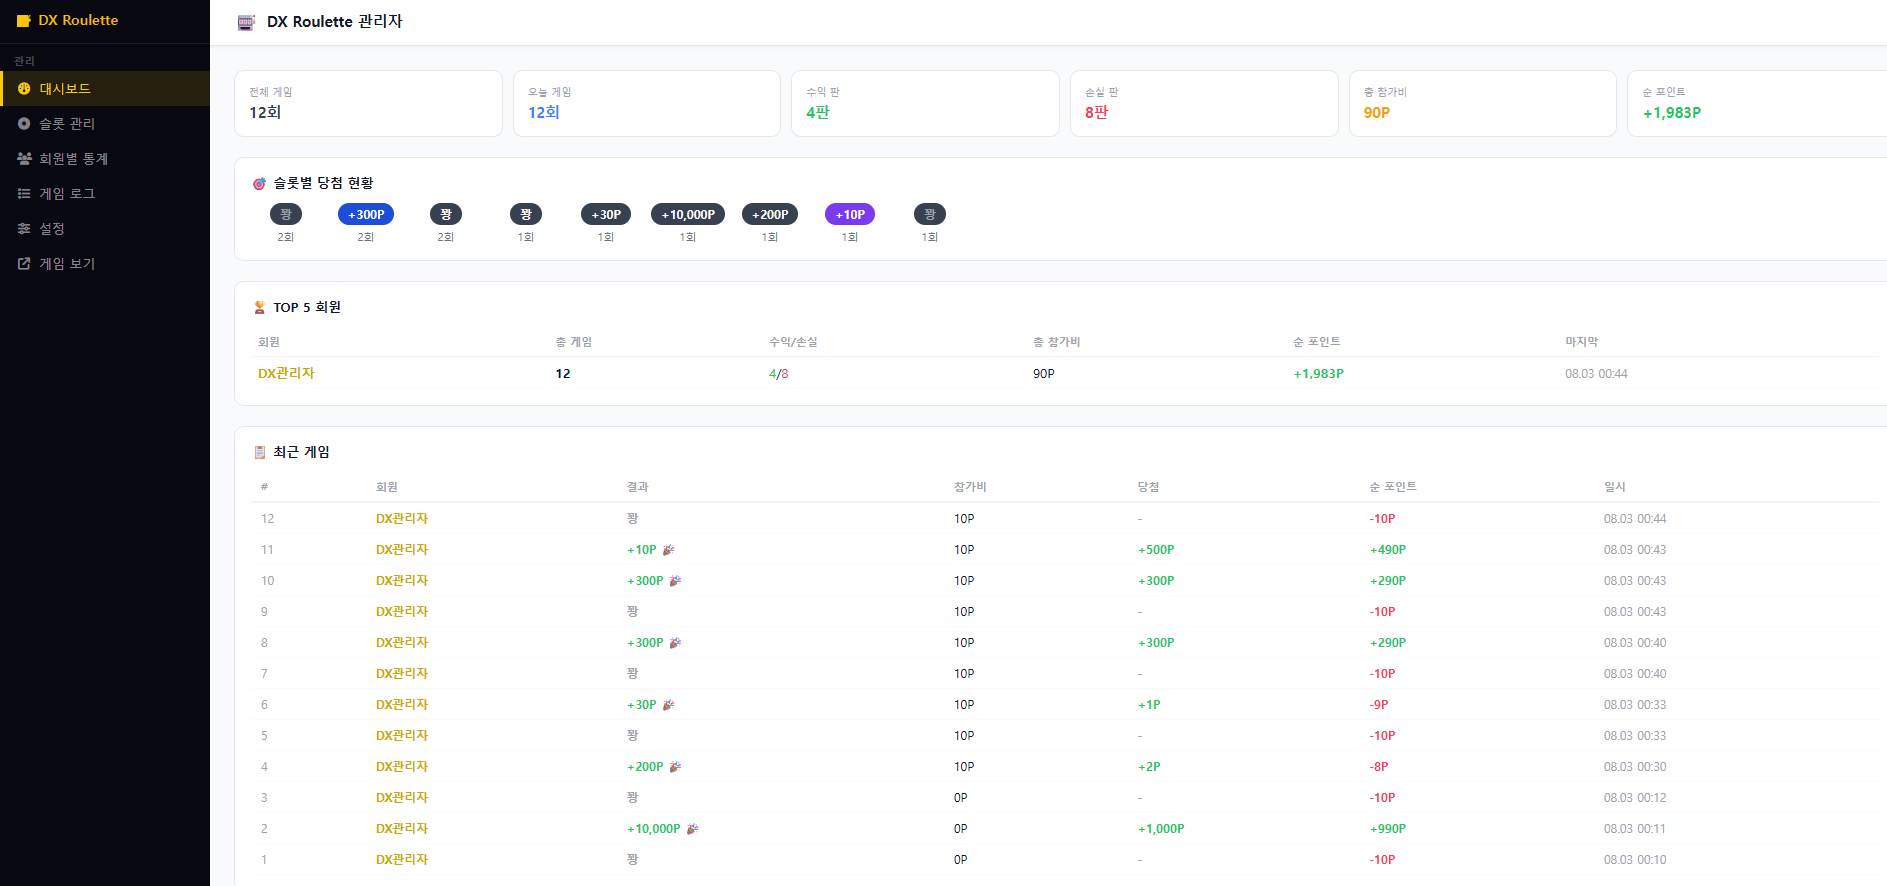Viewport: 1887px width, 886px height.
Task: Click the -8P net points value
Action: point(1379,767)
